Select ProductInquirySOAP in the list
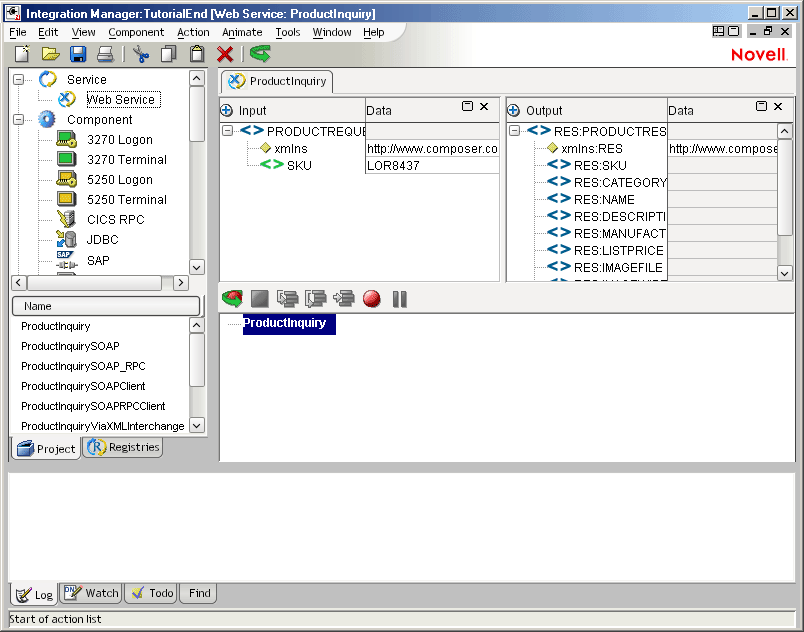 70,346
